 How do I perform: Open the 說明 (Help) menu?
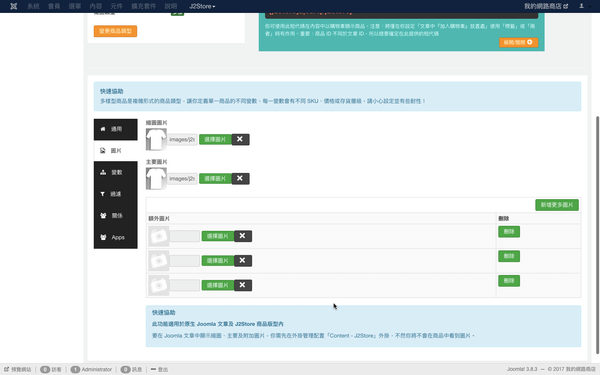click(171, 6)
